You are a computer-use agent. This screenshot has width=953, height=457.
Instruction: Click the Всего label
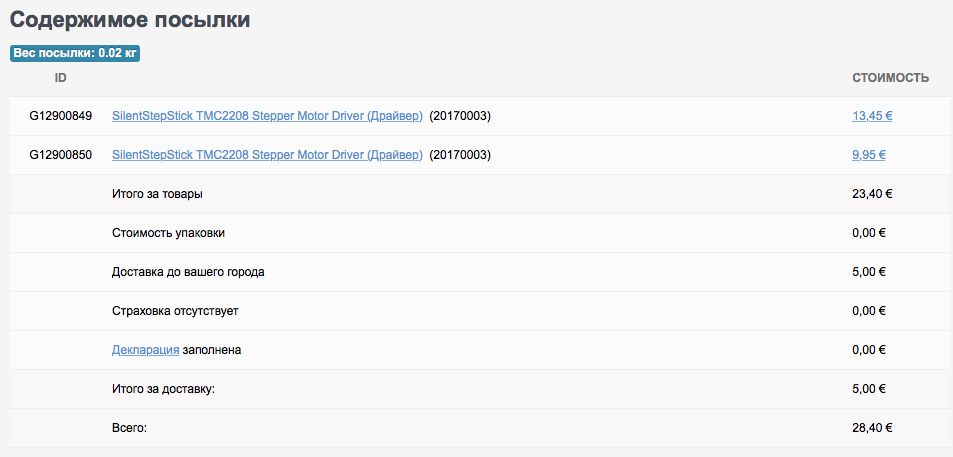129,428
